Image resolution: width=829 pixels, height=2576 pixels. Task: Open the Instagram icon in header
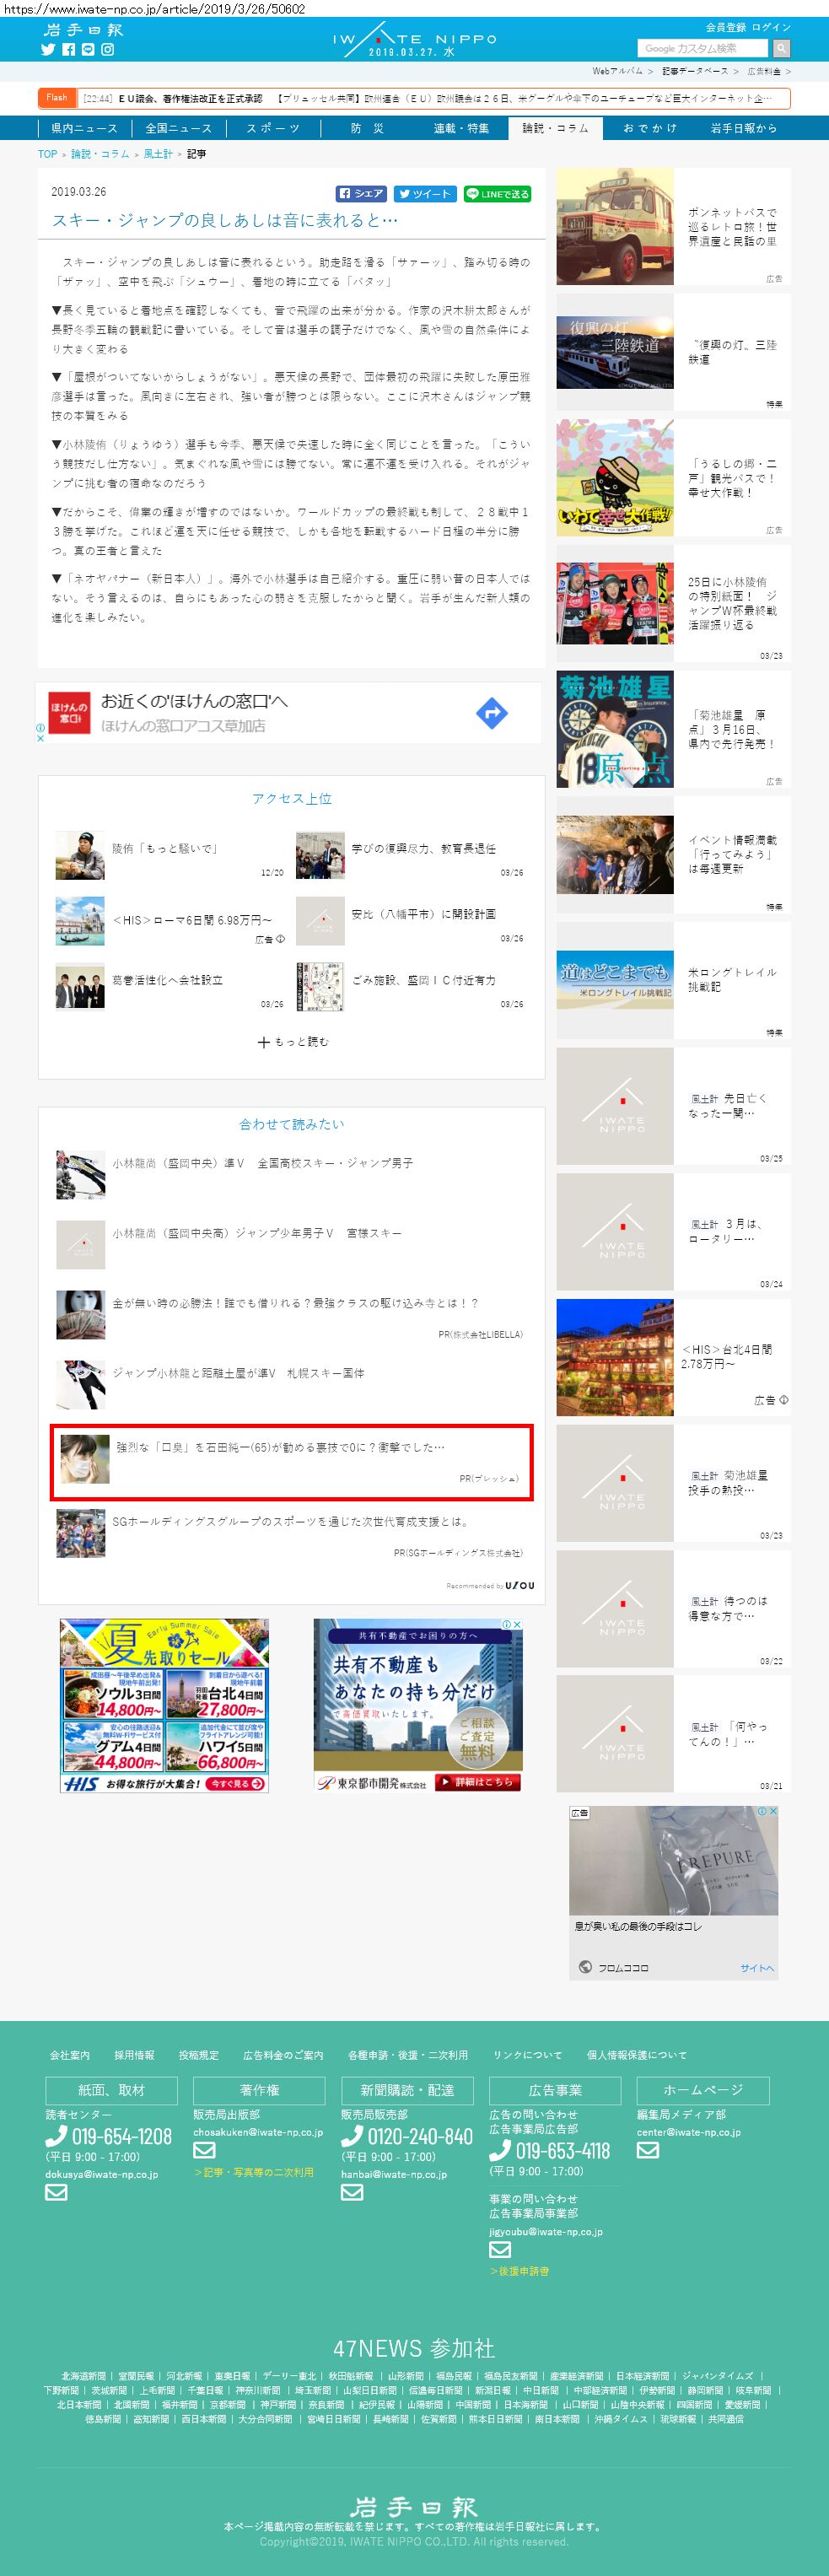tap(108, 49)
